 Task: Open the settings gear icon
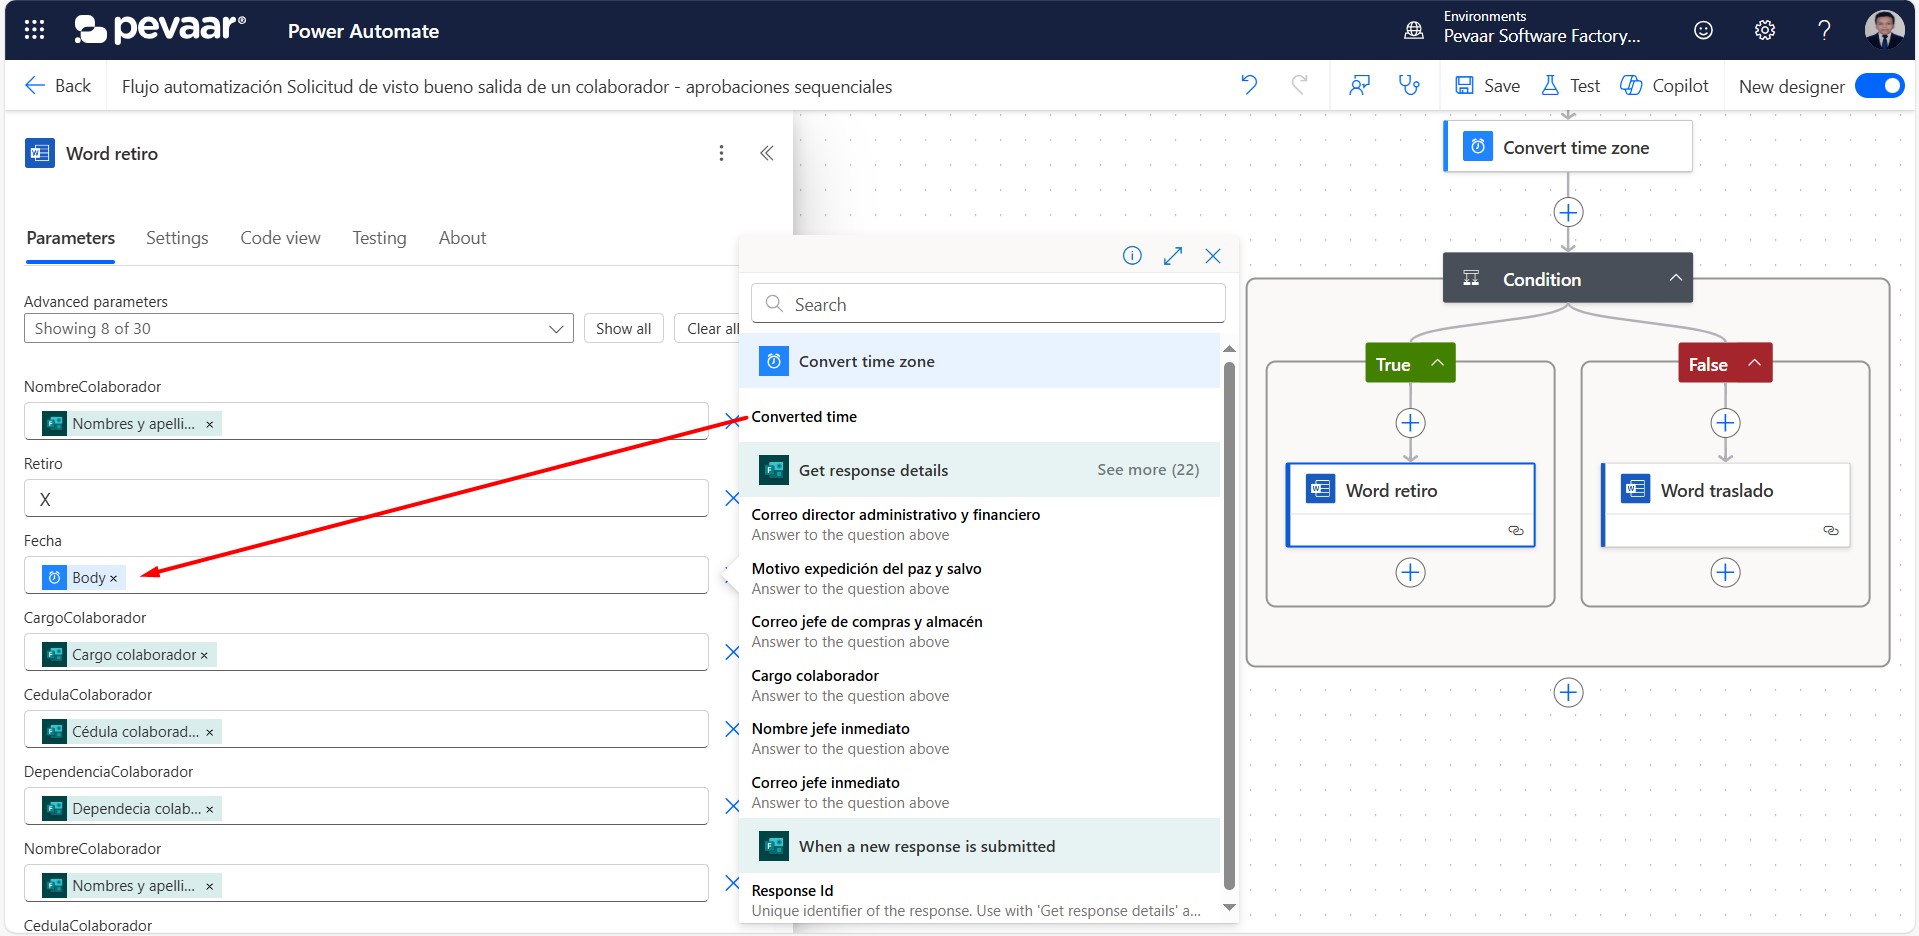click(x=1765, y=30)
